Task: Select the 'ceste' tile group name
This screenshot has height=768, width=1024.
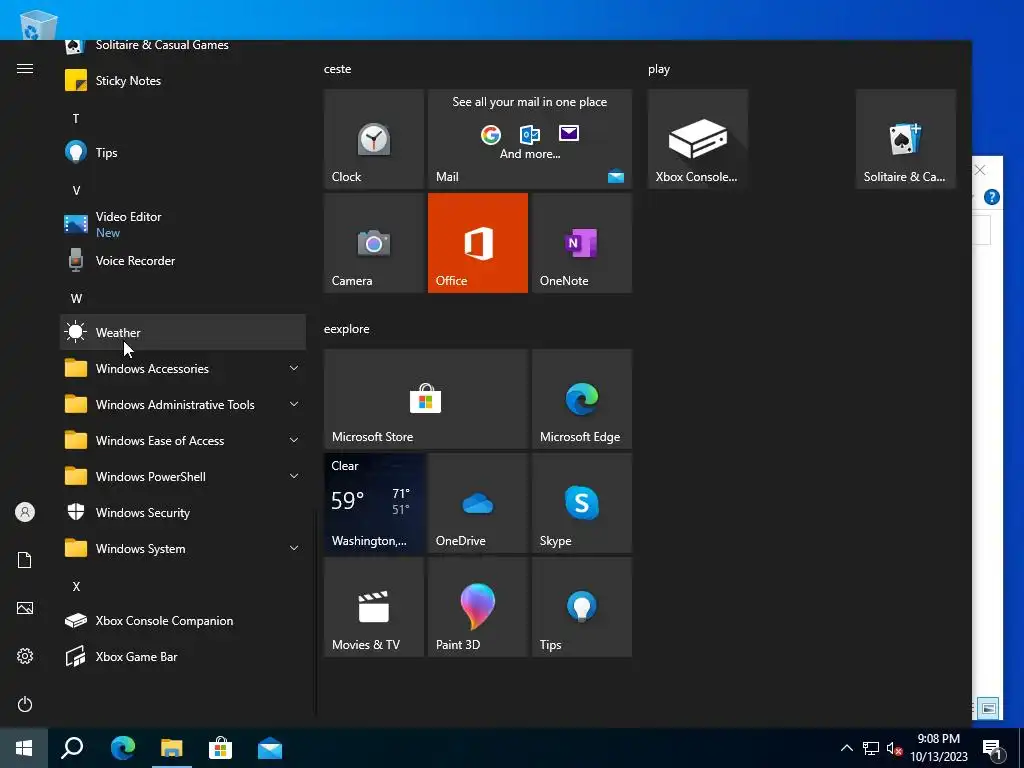Action: point(338,69)
